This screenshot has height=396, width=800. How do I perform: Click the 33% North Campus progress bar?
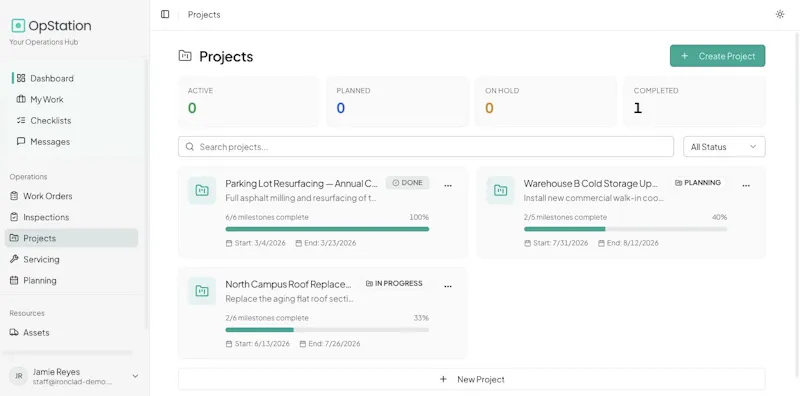tap(327, 330)
